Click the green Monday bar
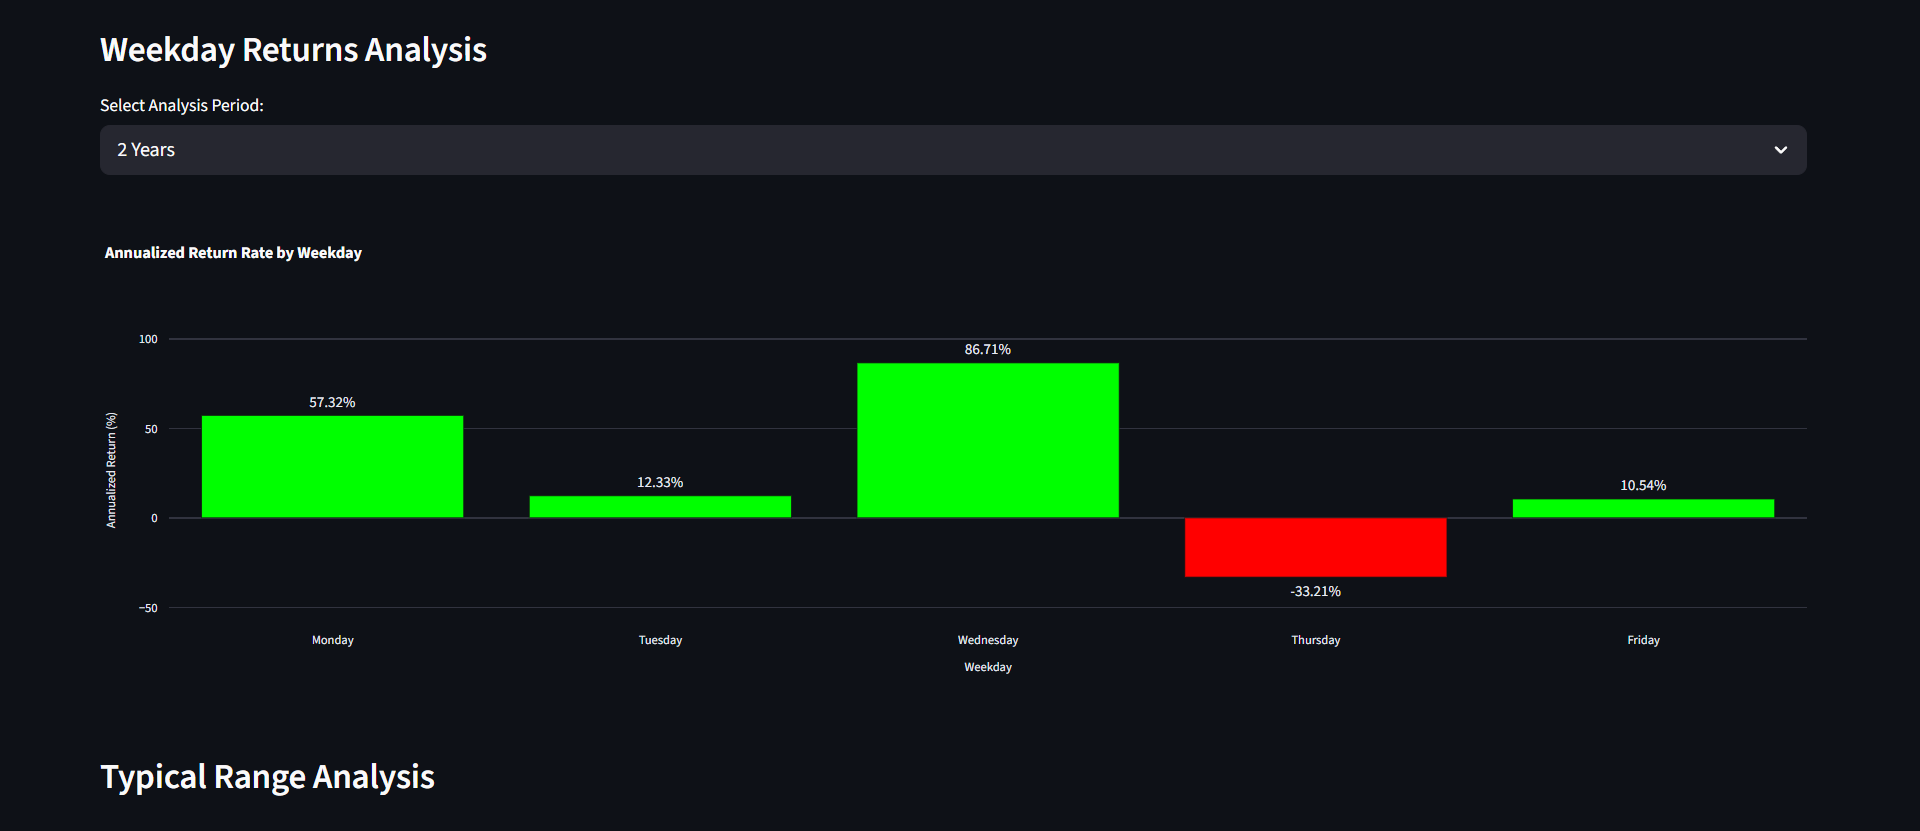Image resolution: width=1920 pixels, height=831 pixels. [x=332, y=467]
